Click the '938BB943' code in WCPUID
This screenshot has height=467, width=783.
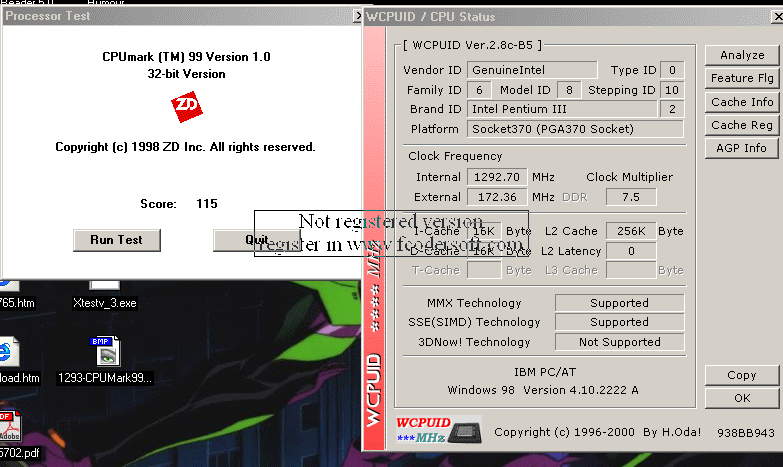746,433
